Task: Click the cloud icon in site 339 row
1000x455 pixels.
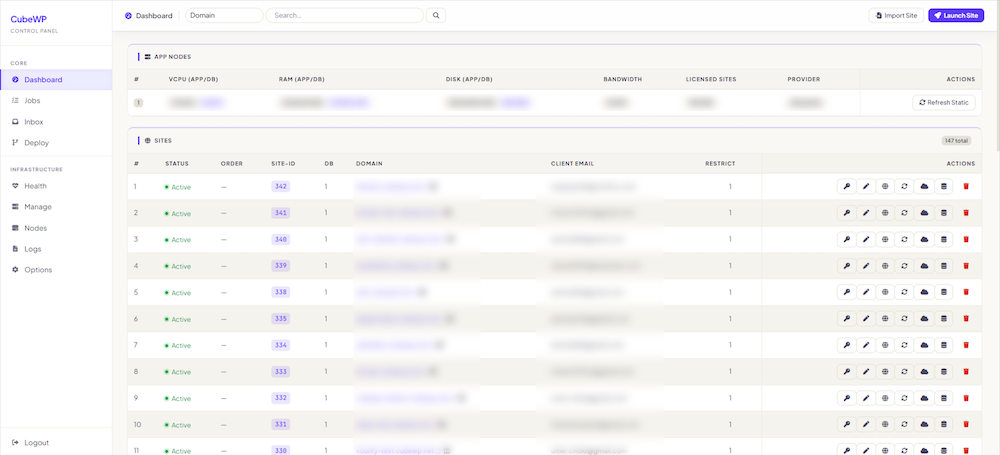Action: [x=924, y=265]
